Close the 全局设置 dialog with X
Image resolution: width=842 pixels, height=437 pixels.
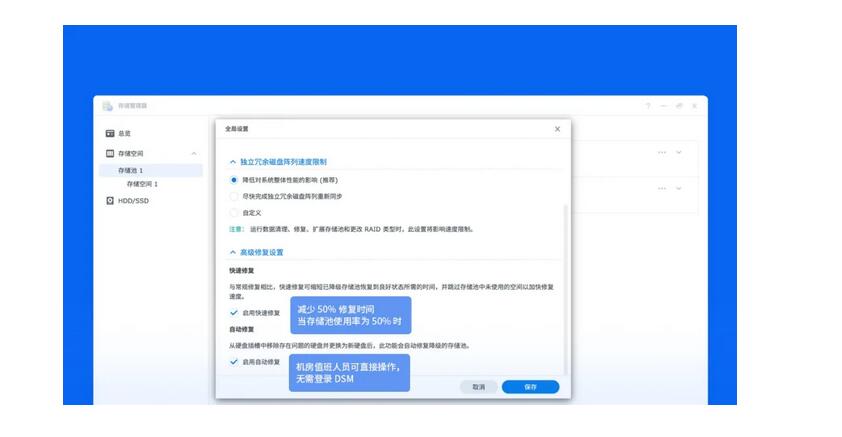[557, 129]
